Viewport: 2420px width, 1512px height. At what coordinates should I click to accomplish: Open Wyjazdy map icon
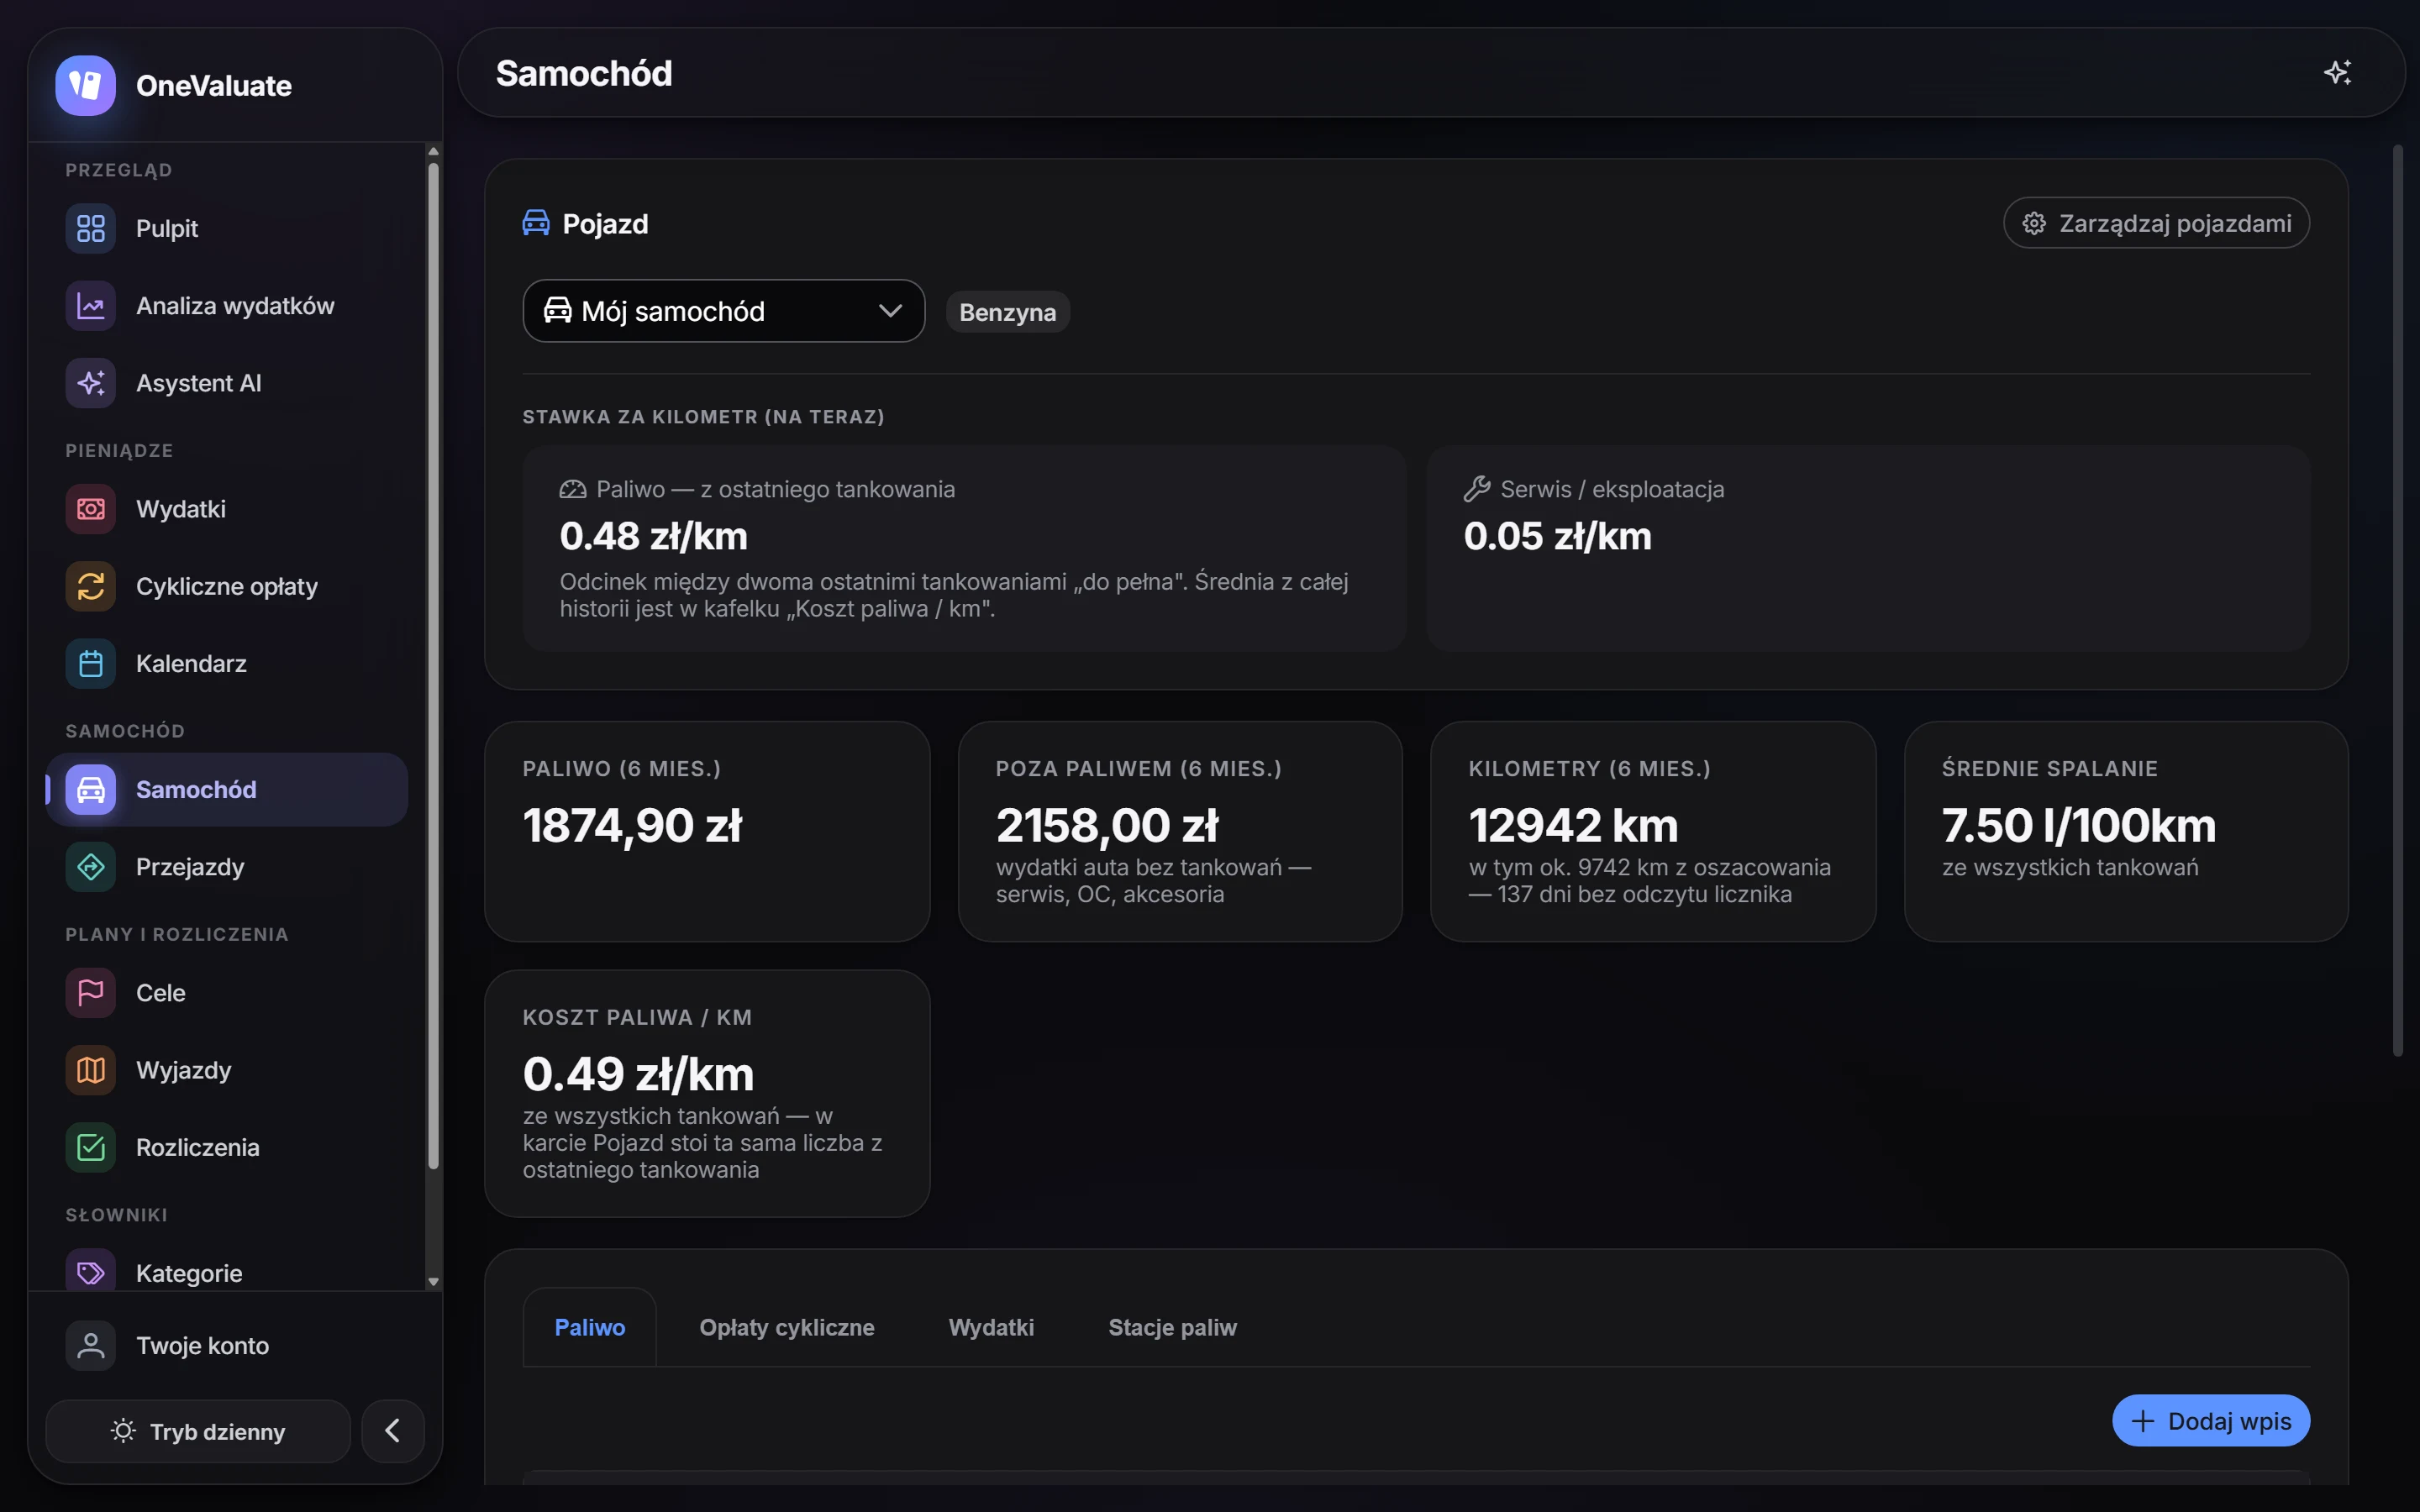[x=91, y=1070]
